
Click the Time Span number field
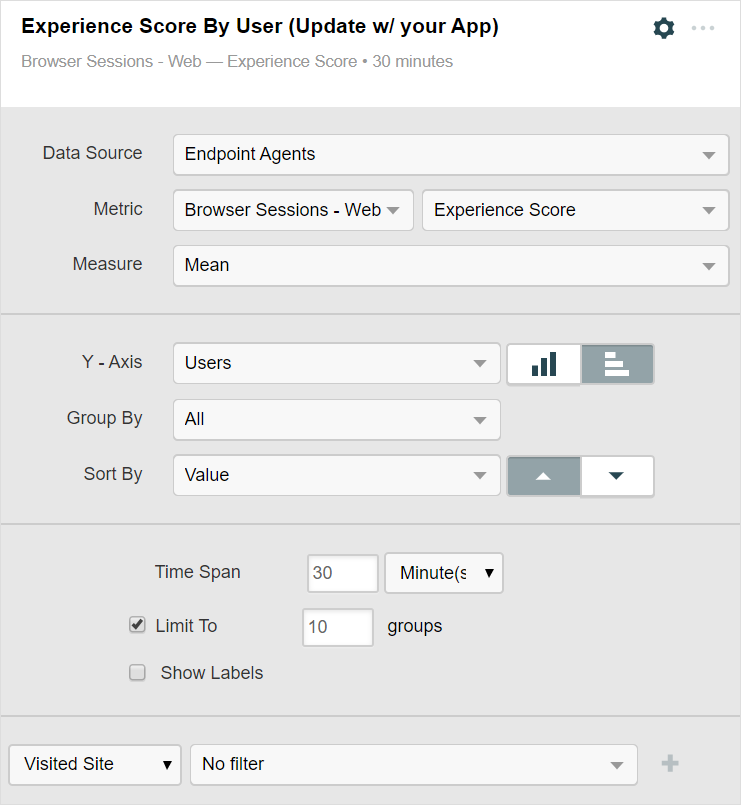coord(343,574)
